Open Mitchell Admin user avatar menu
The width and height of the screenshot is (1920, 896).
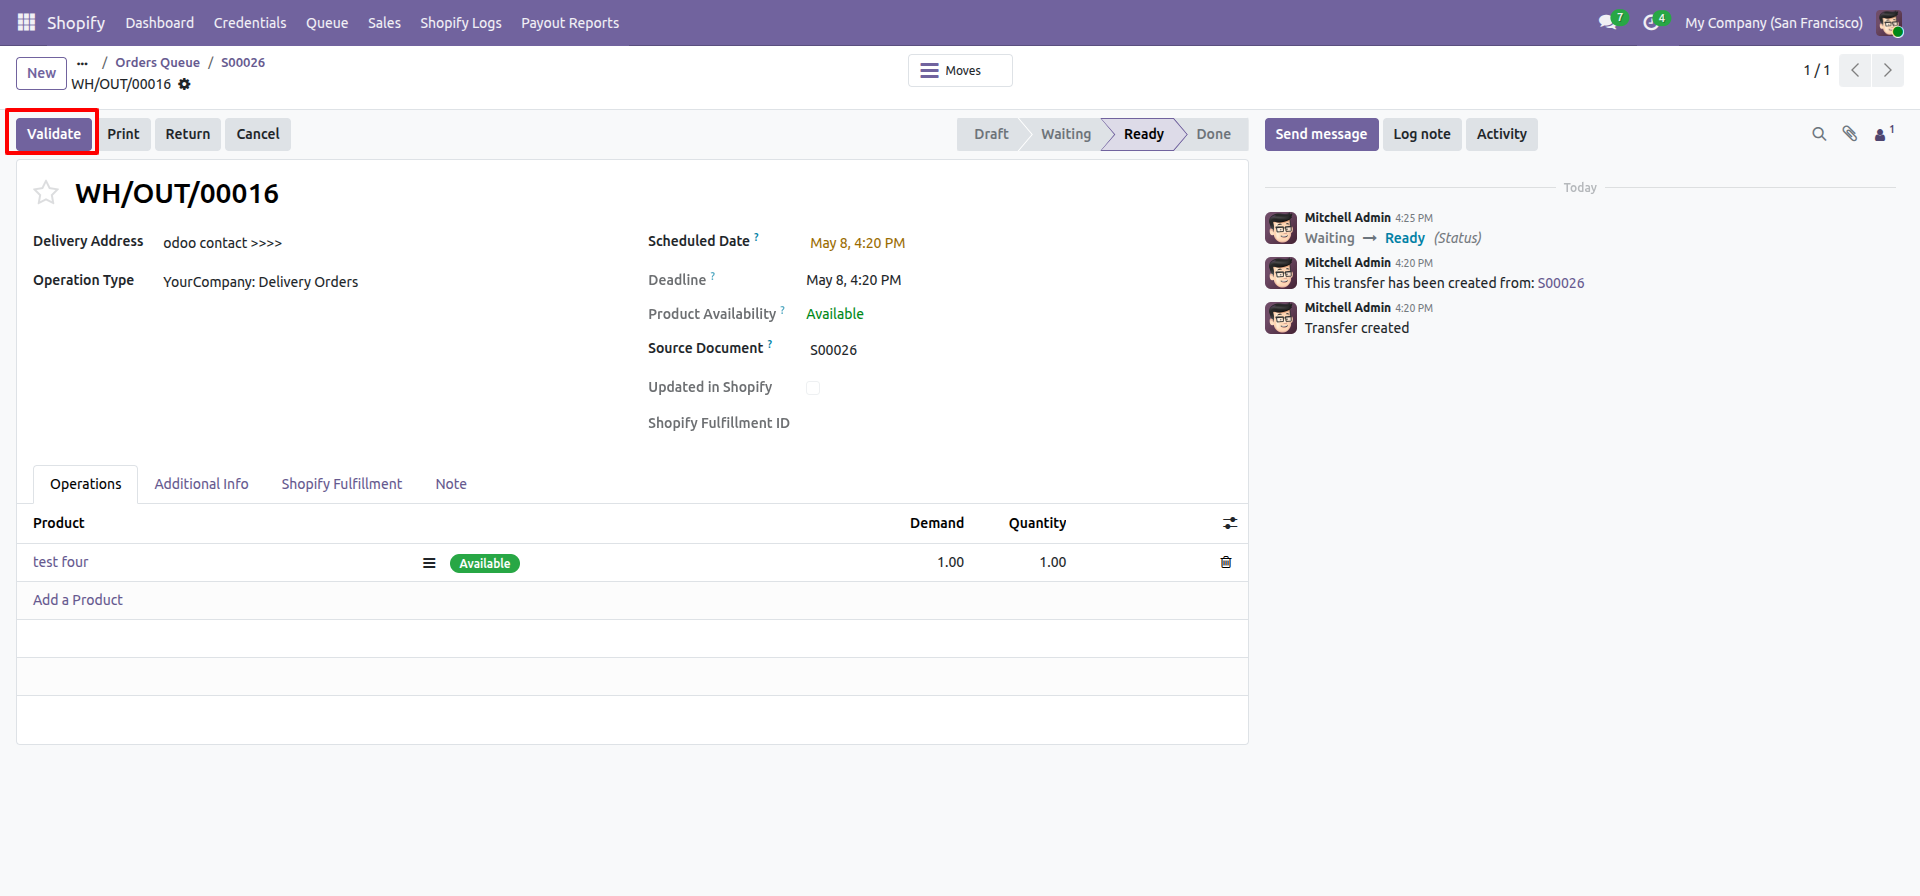click(1889, 22)
